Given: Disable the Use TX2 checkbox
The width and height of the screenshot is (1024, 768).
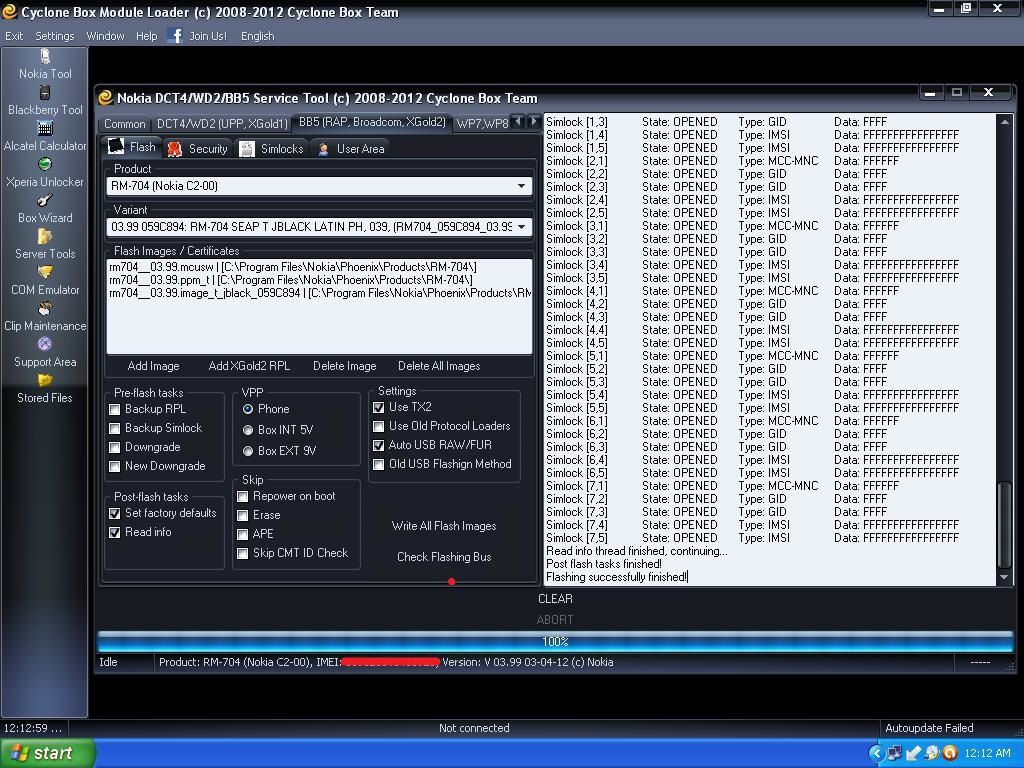Looking at the screenshot, I should pos(379,408).
